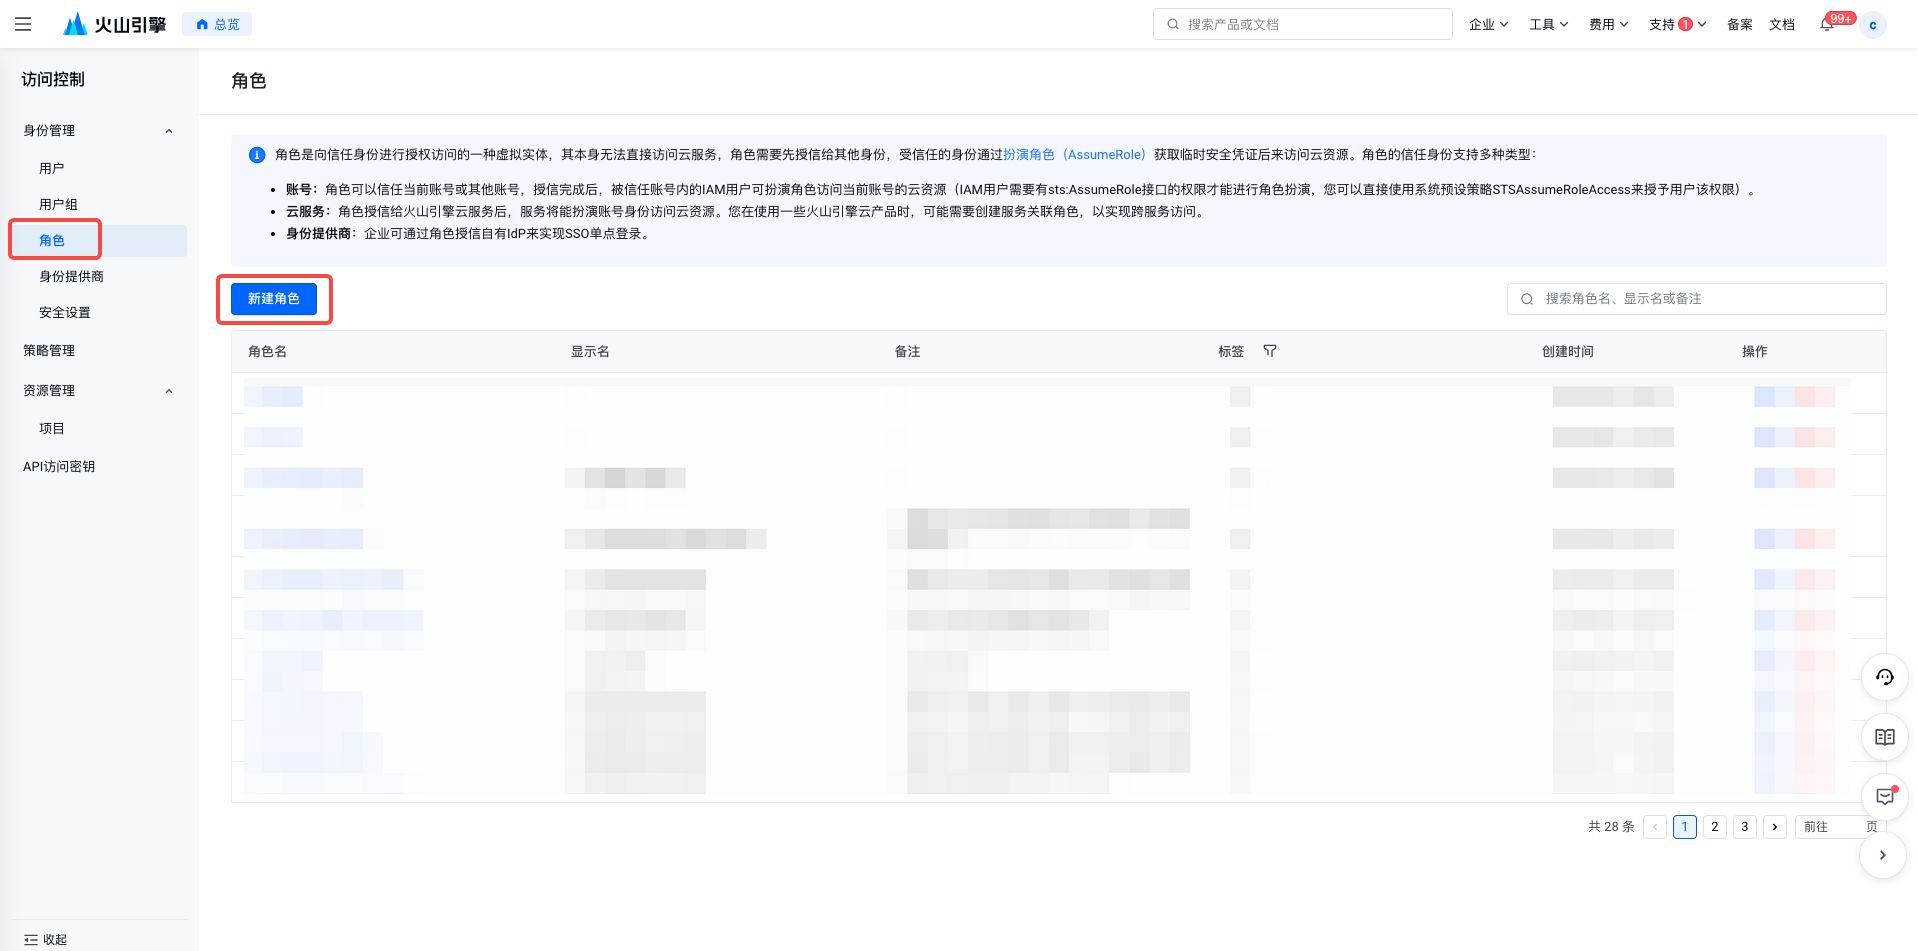Open the customer service headset button
This screenshot has height=951, width=1918.
1884,677
